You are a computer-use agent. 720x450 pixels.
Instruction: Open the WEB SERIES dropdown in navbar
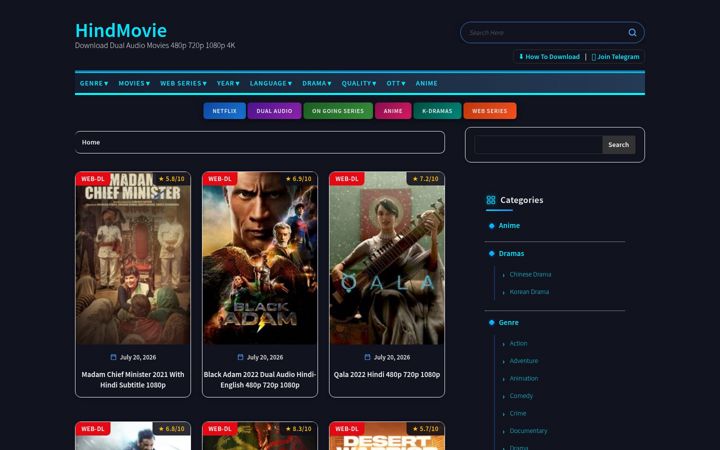(x=183, y=83)
